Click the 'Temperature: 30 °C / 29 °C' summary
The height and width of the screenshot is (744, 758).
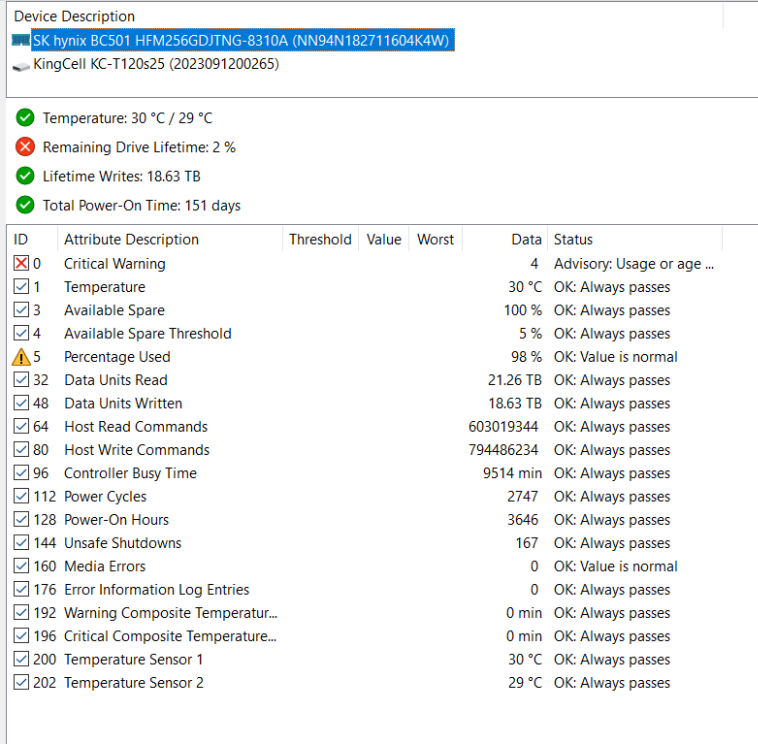tap(128, 118)
